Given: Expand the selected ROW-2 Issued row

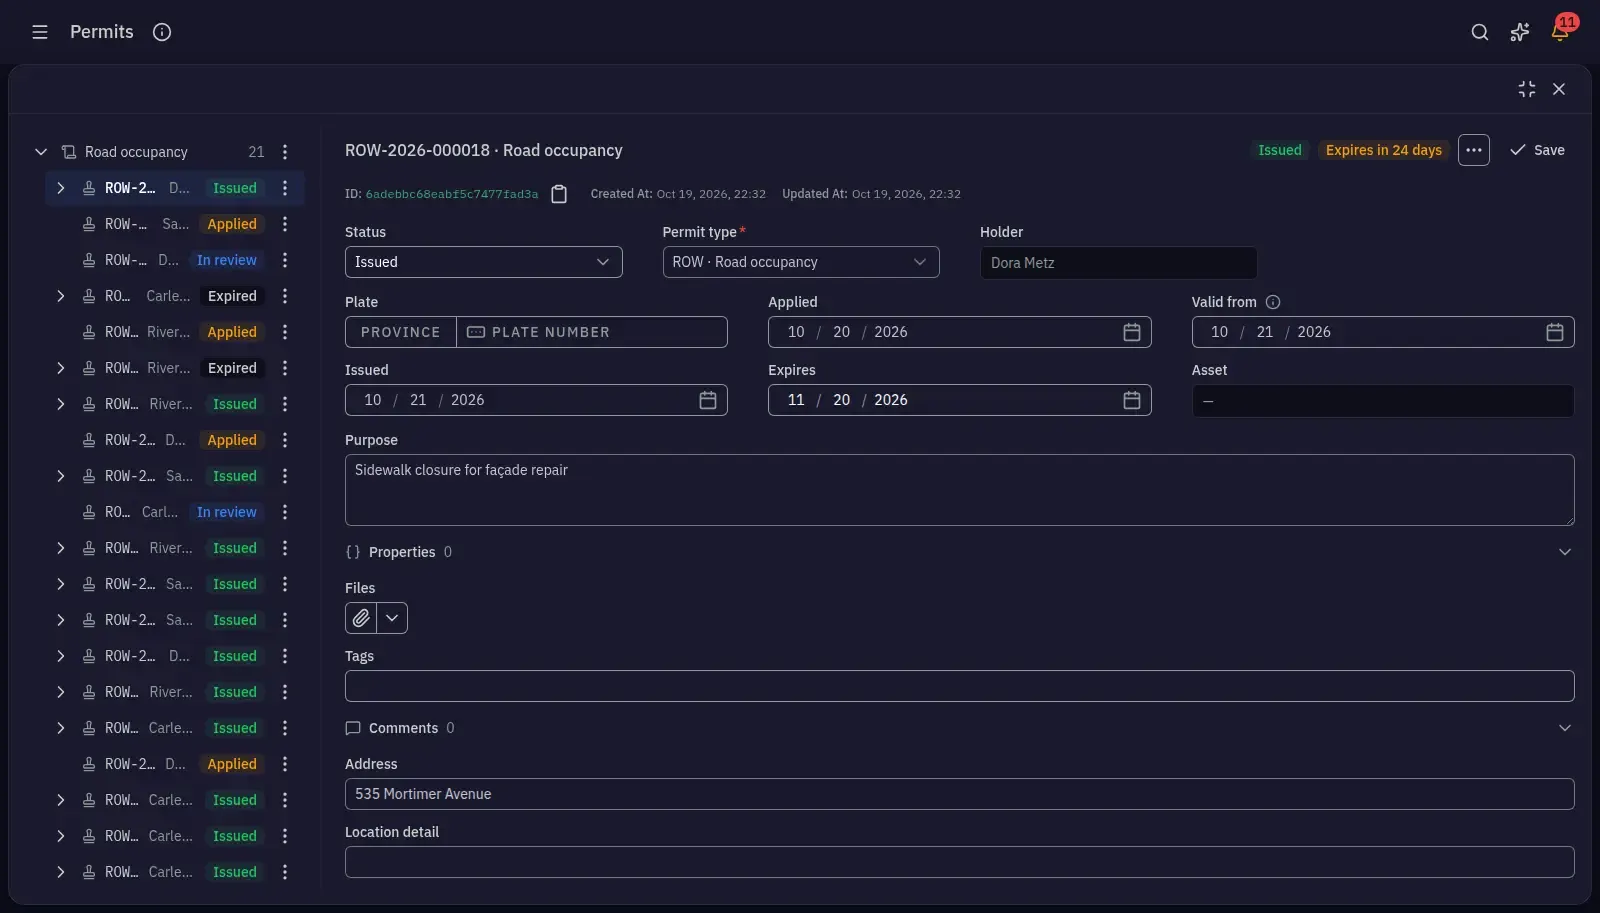Looking at the screenshot, I should pos(61,188).
